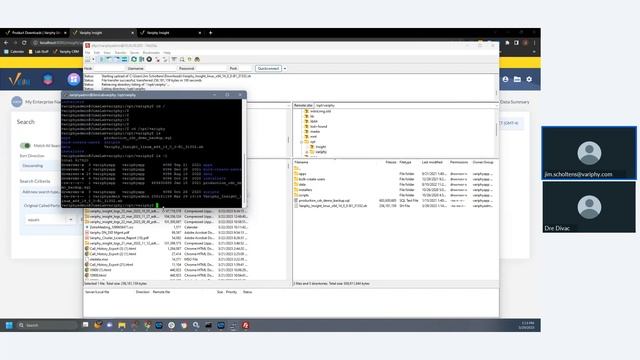Image resolution: width=640 pixels, height=360 pixels.
Task: Switch off Match All Search toggle
Action: pyautogui.click(x=25, y=146)
